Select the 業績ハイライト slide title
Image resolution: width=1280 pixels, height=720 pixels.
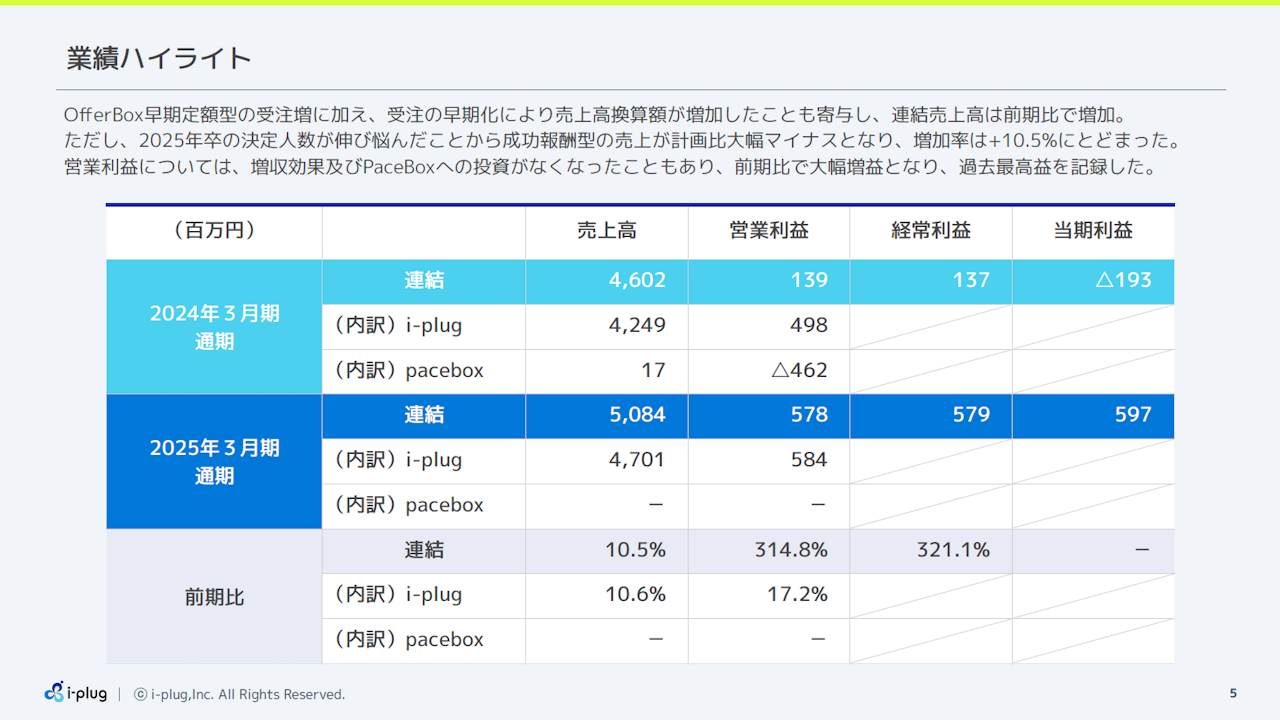(158, 58)
